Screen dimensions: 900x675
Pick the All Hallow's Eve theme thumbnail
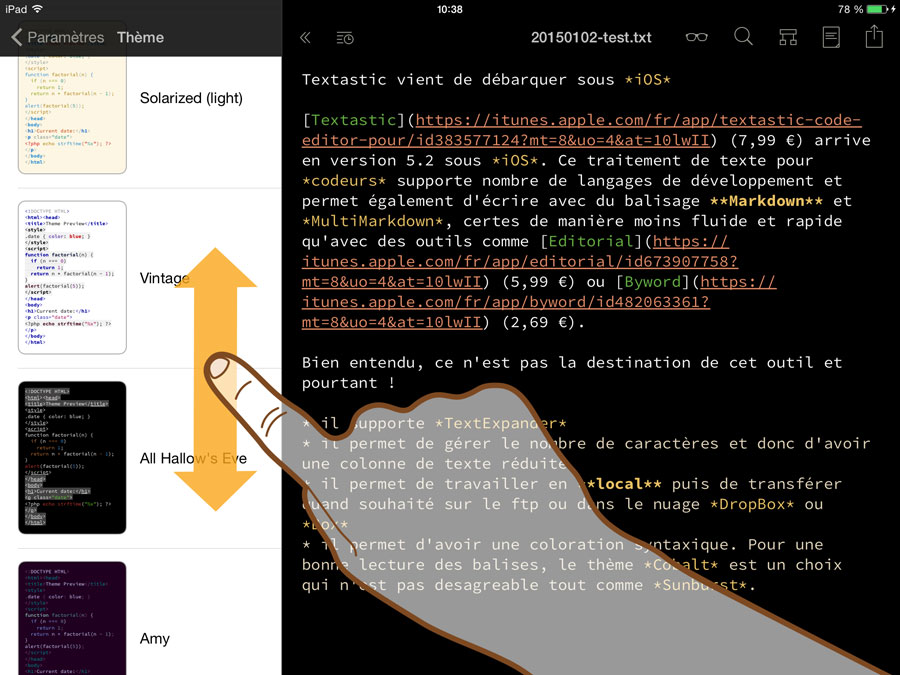72,457
